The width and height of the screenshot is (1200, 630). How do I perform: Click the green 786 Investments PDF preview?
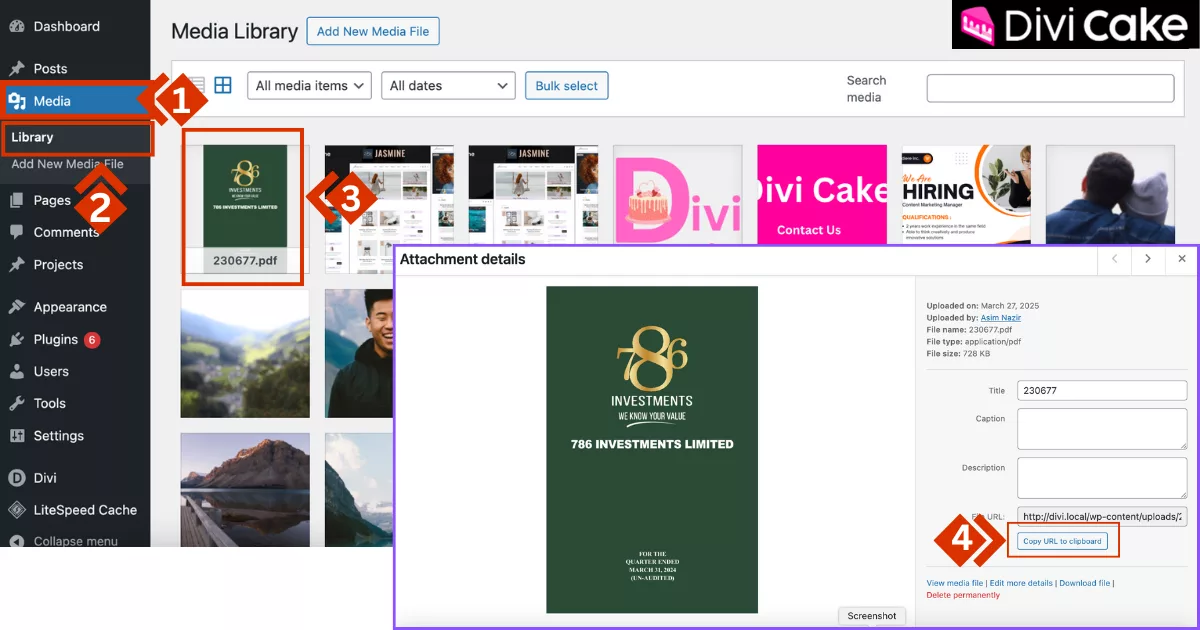[651, 449]
